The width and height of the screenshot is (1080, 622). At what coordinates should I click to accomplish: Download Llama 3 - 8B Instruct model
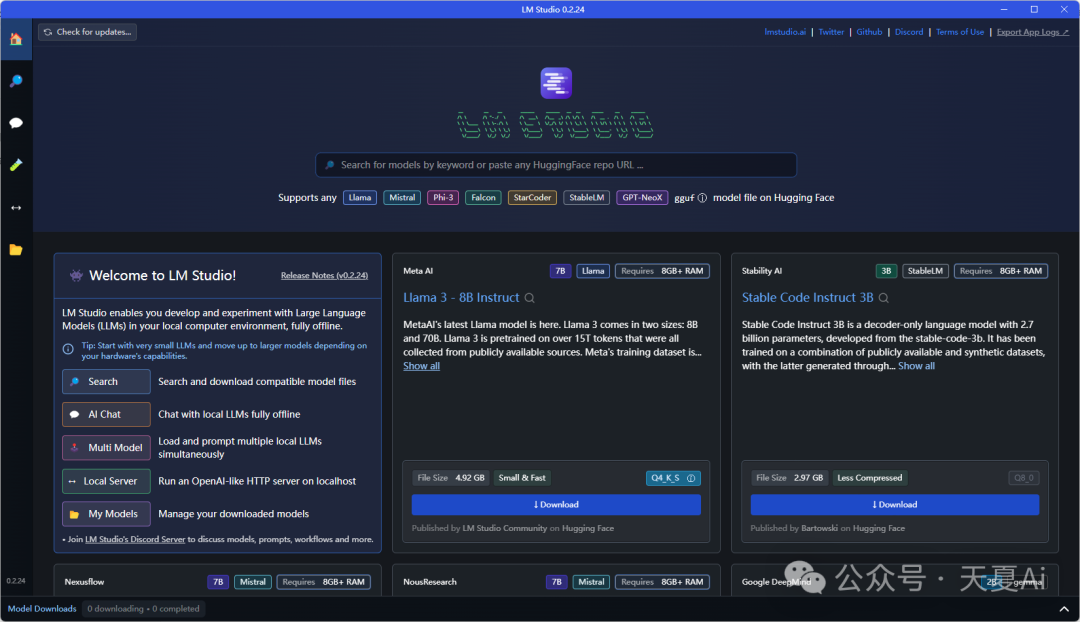point(556,505)
